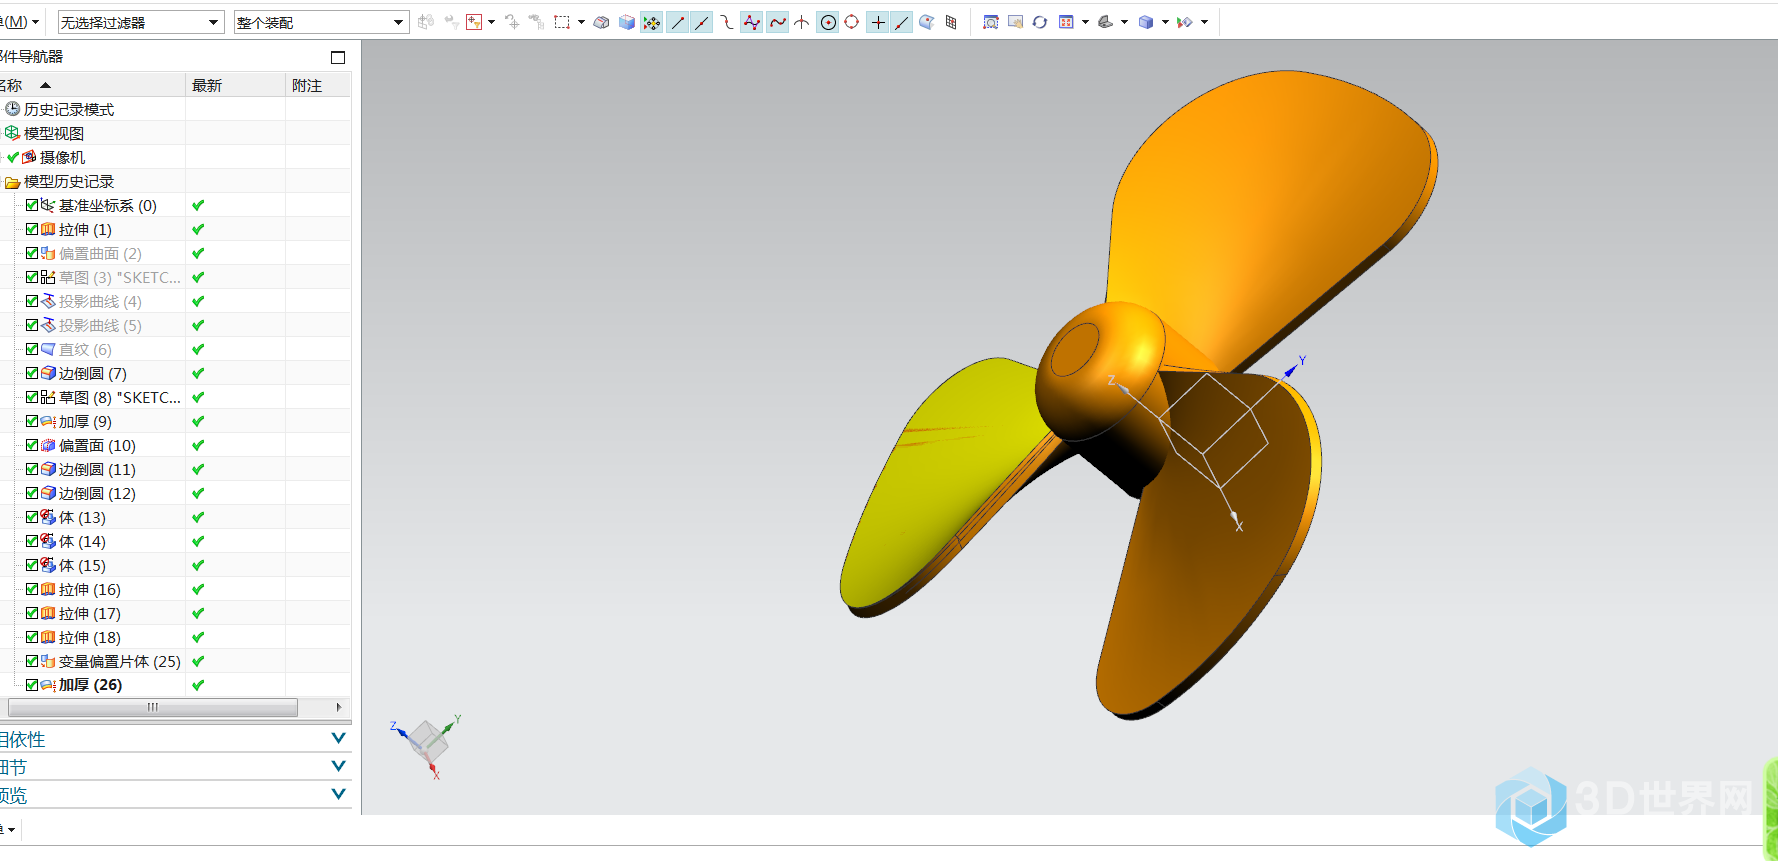Uncheck the 变量偏置片体 (25) checkbox
The height and width of the screenshot is (861, 1778).
click(x=32, y=661)
